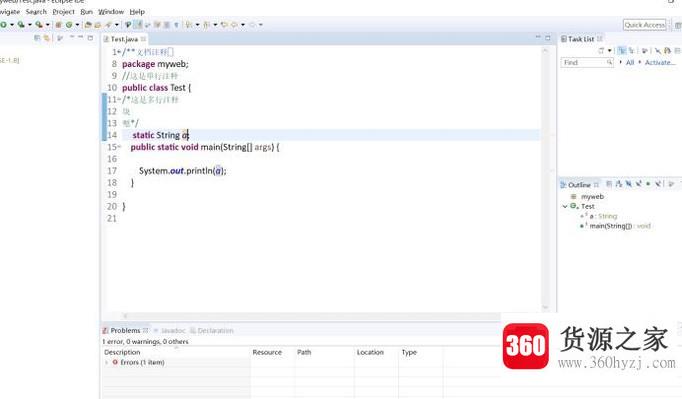682x399 pixels.
Task: Open the Window menu
Action: click(111, 12)
